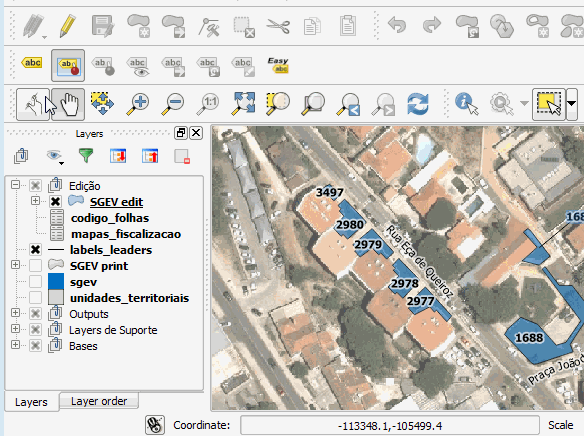Switch to the Layers tab
This screenshot has width=584, height=436.
[31, 402]
